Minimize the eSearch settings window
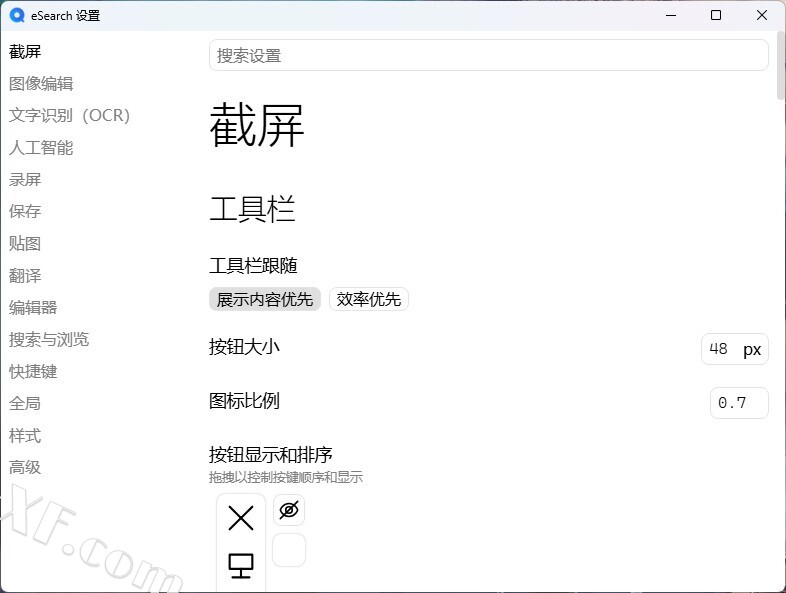786x593 pixels. pos(669,15)
